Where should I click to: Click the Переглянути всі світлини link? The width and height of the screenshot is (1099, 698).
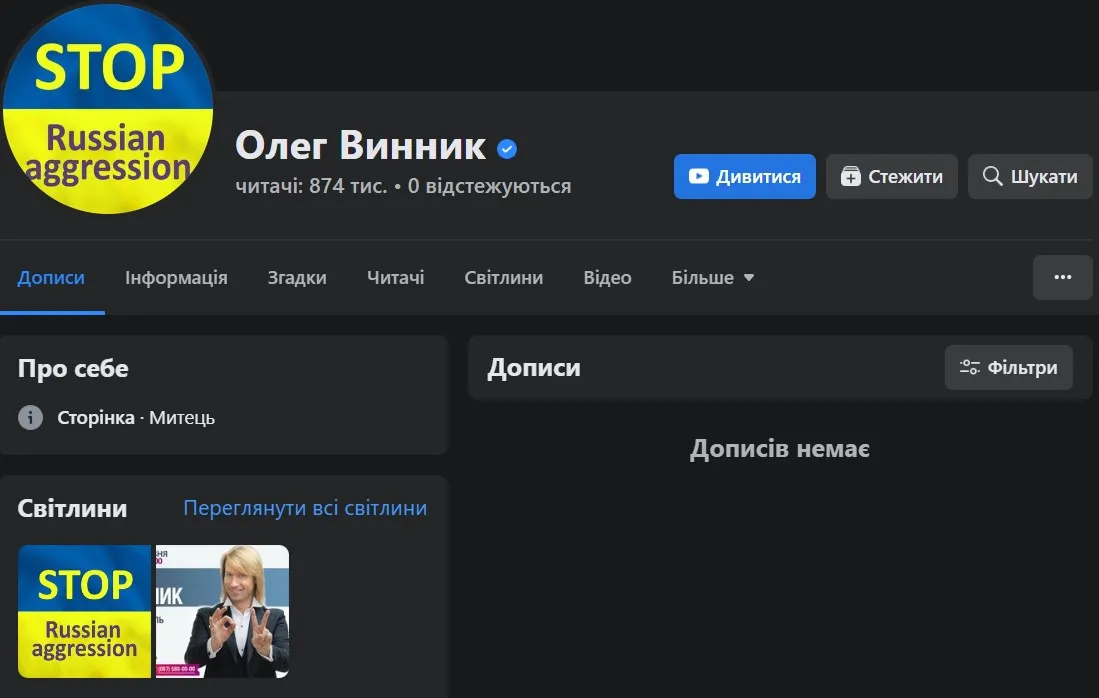pyautogui.click(x=305, y=508)
